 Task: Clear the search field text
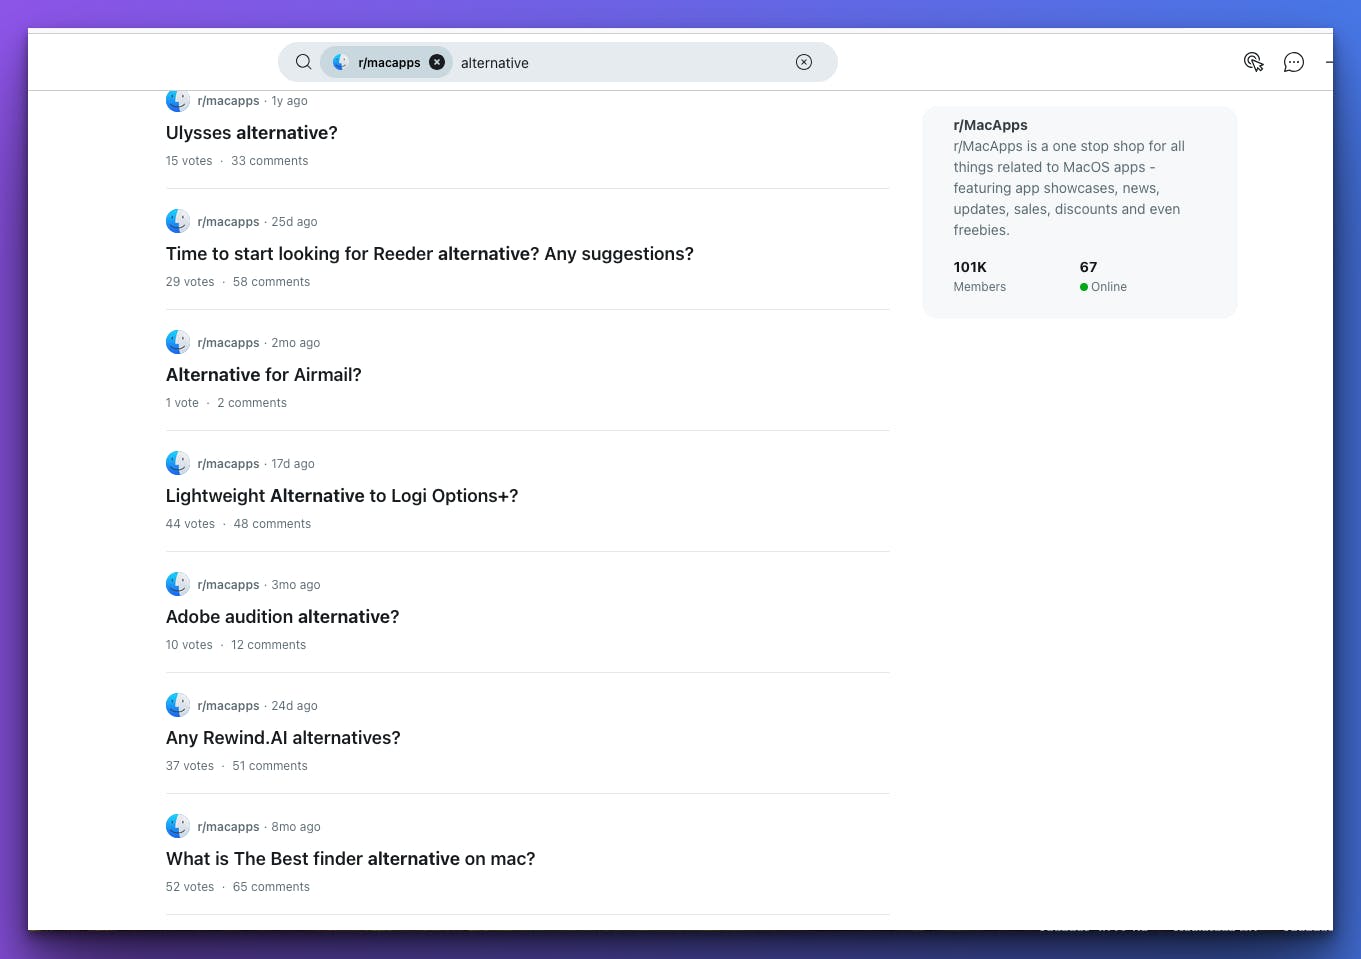(804, 62)
